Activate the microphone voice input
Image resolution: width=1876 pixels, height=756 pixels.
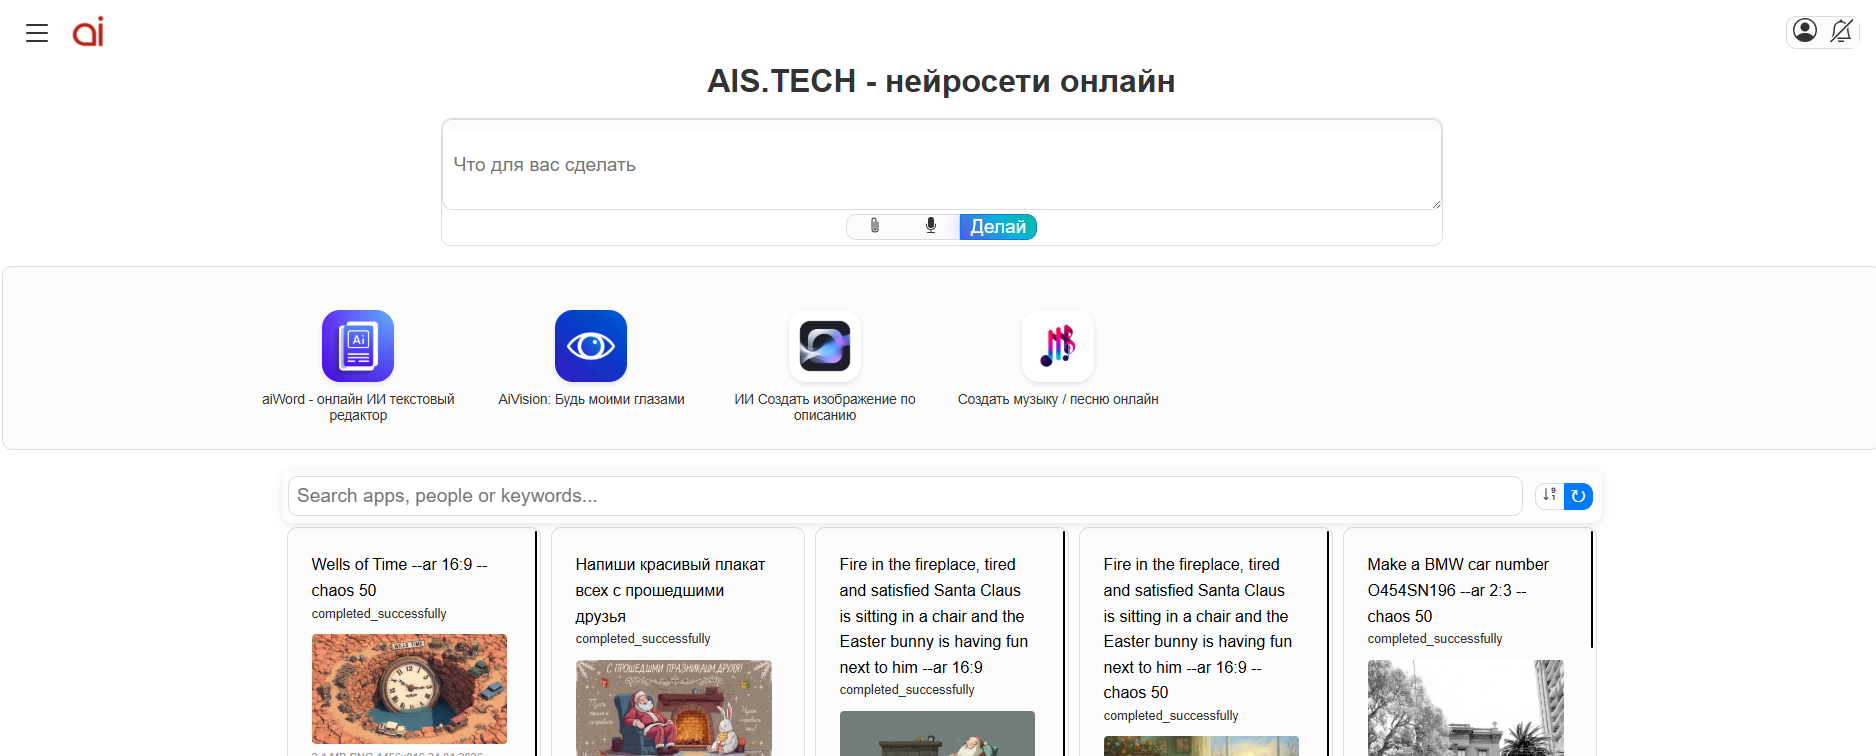pyautogui.click(x=931, y=226)
